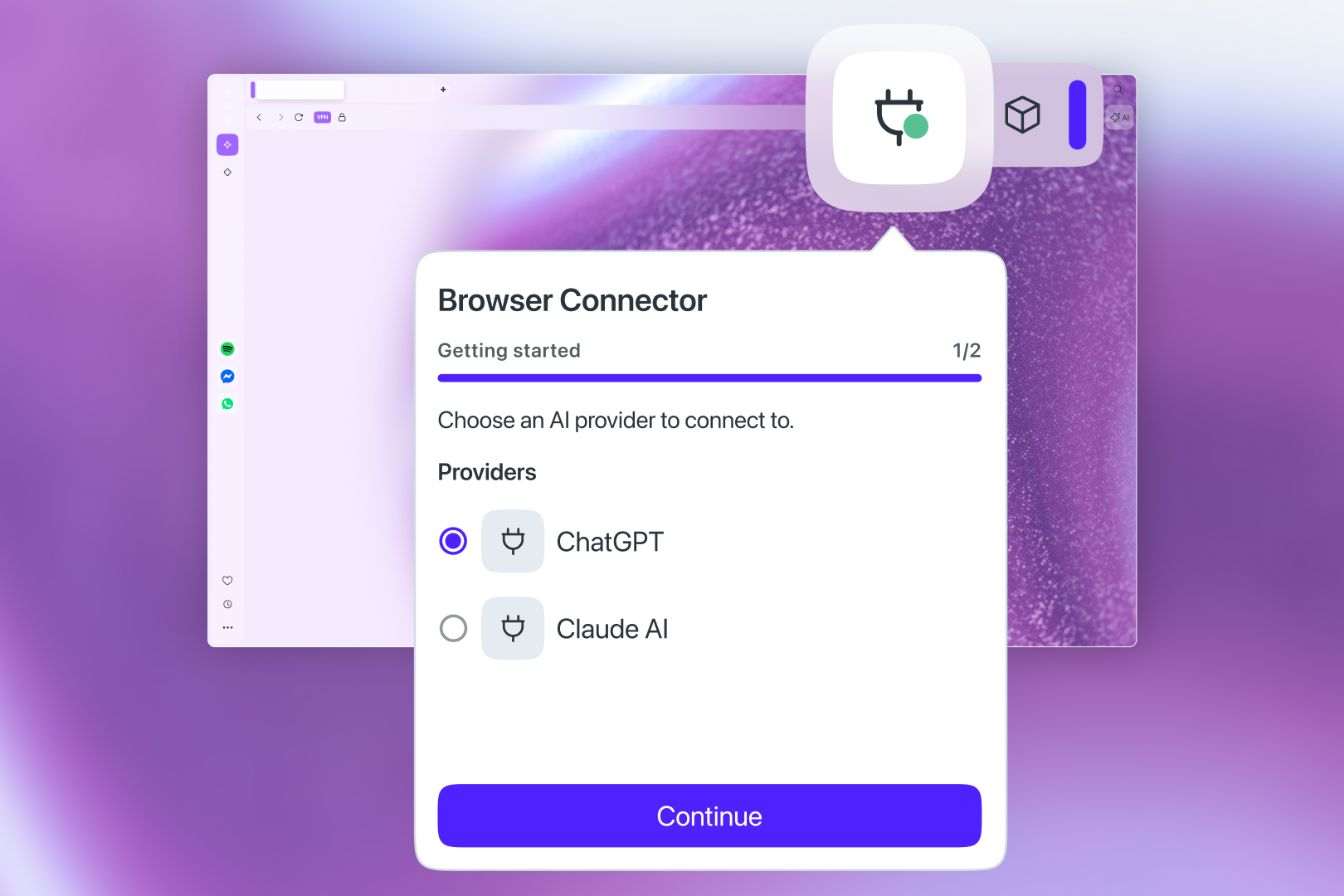Click the AI button in the toolbar

[x=1119, y=117]
